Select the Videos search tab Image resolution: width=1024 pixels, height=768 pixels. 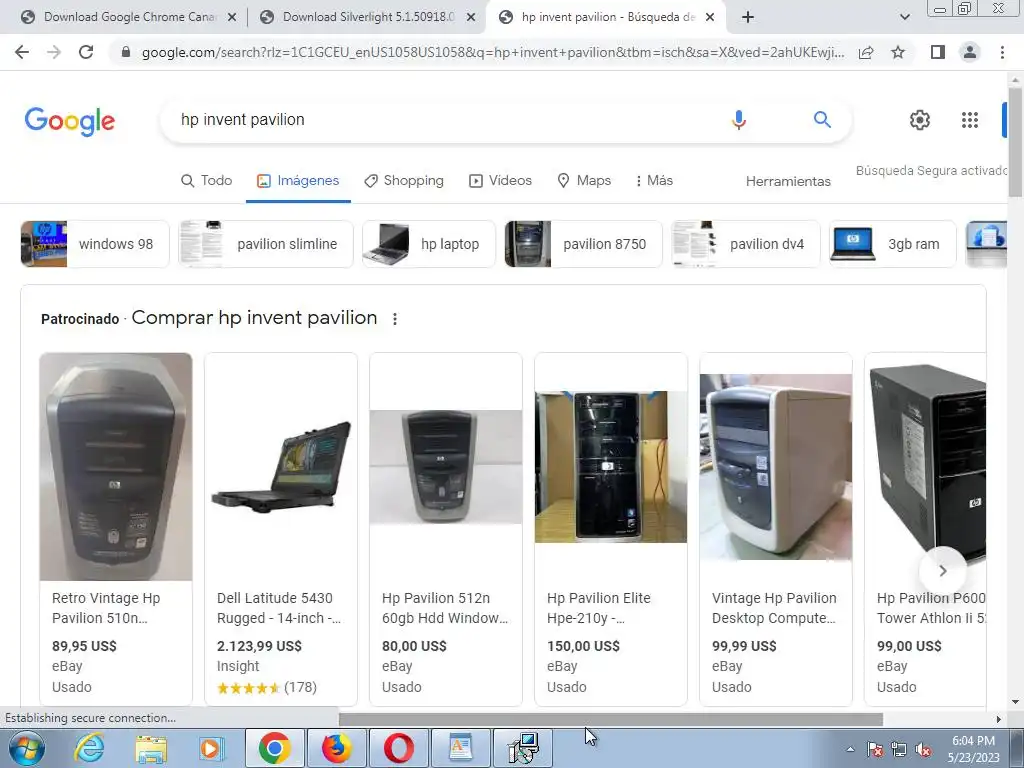[x=500, y=181]
